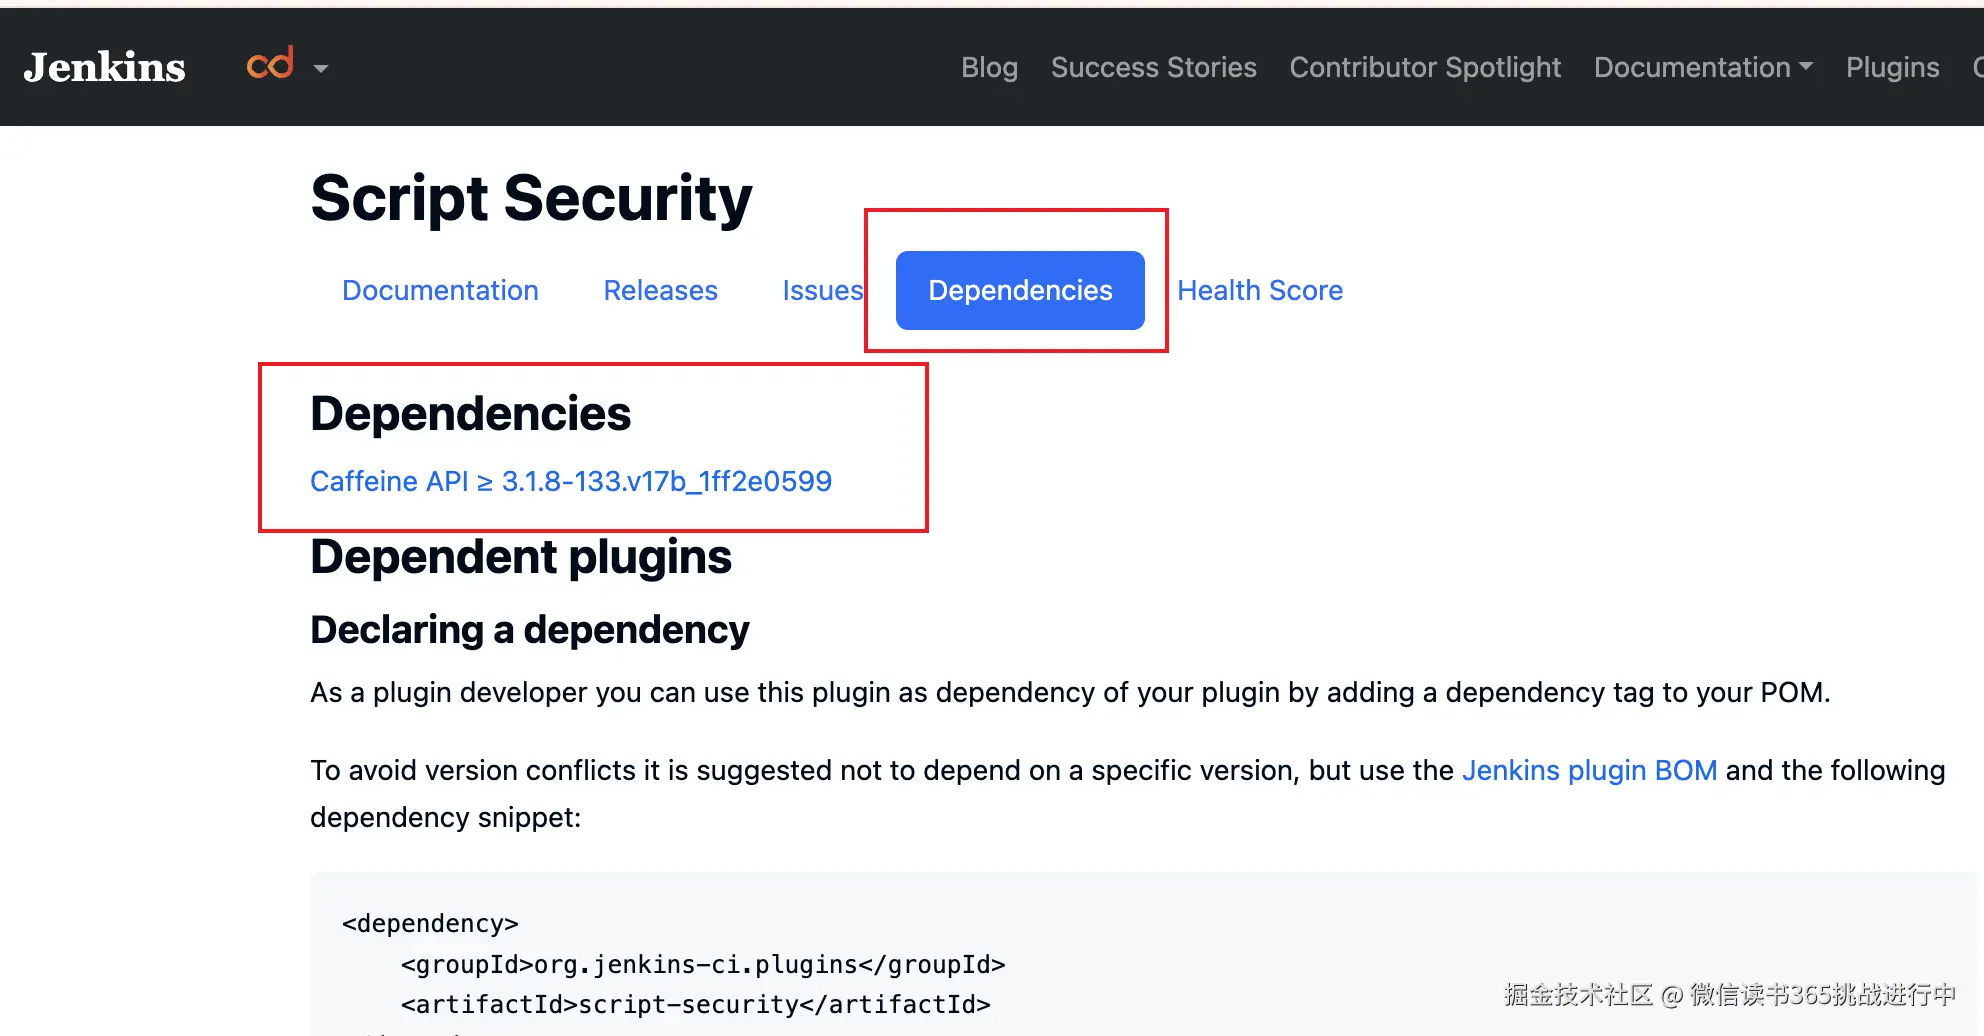Go to Success Stories
Viewport: 1984px width, 1036px height.
1153,67
